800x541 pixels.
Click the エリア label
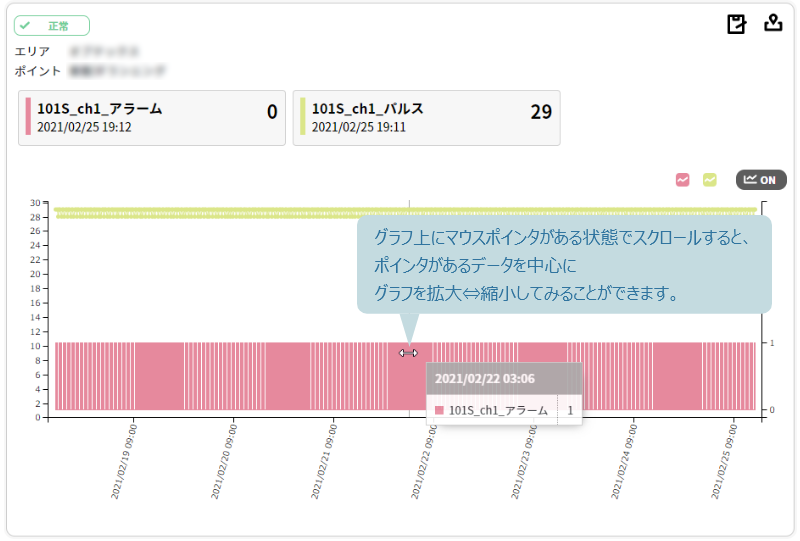point(32,52)
